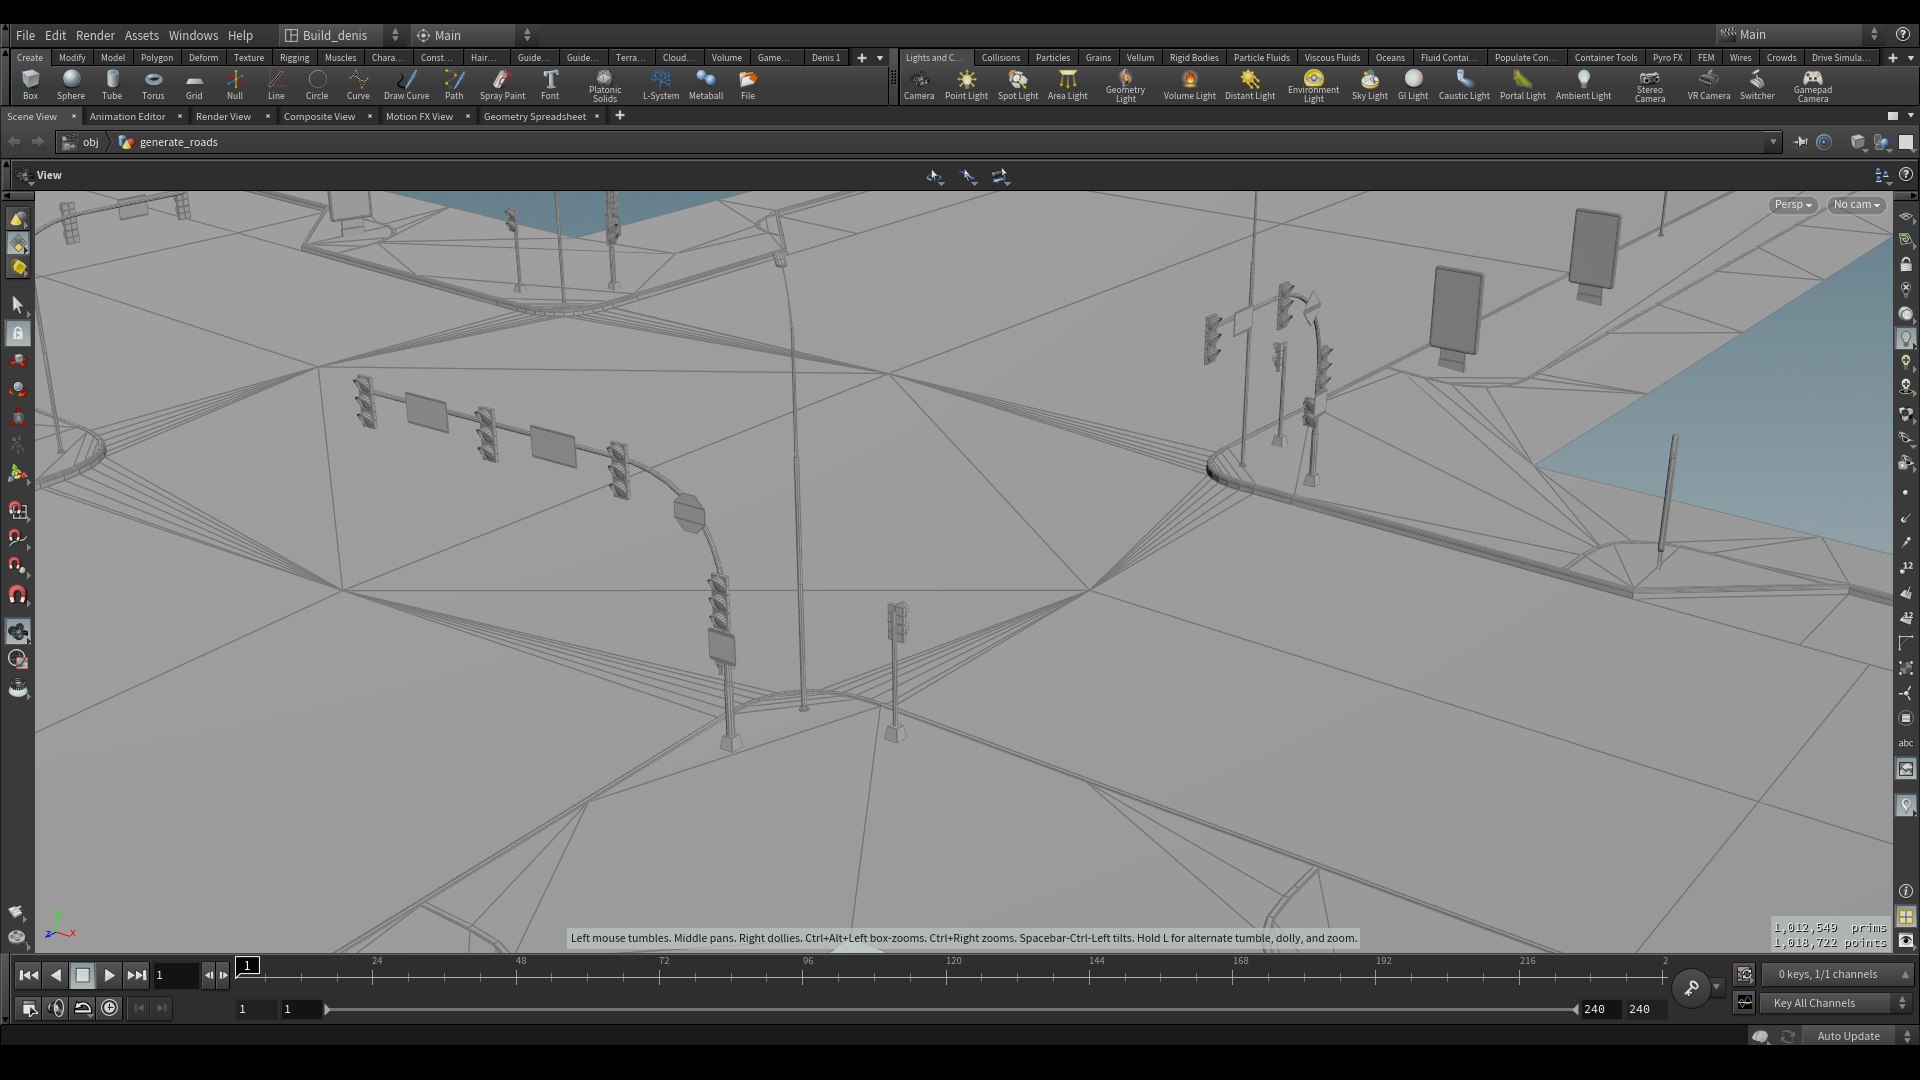Click the Switcher tool

[x=1757, y=84]
